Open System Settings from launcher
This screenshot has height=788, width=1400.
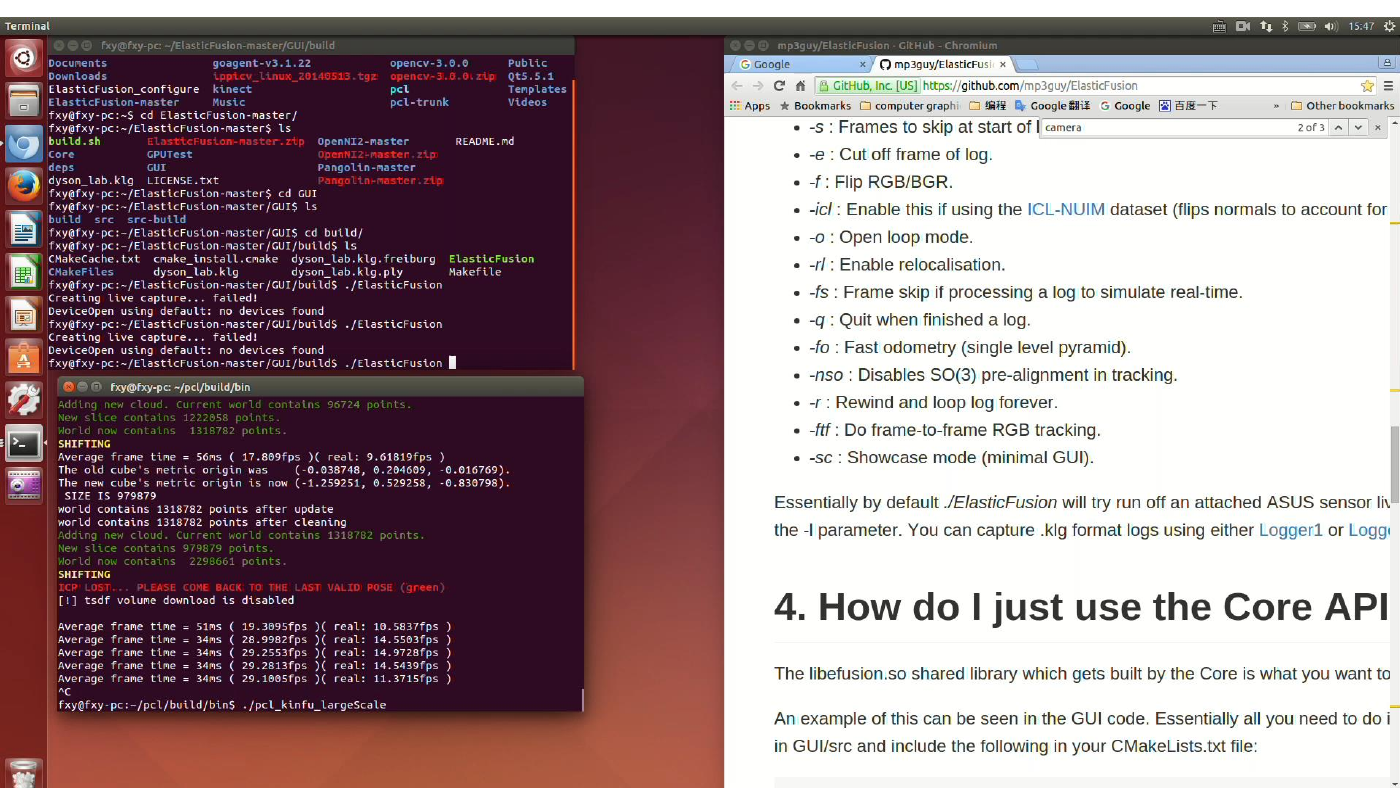click(23, 400)
